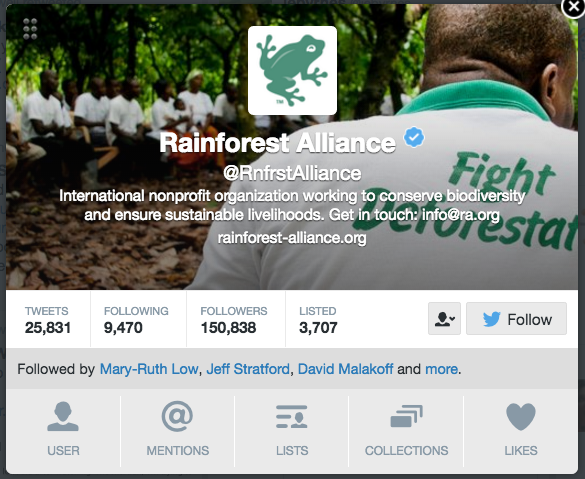The width and height of the screenshot is (585, 479).
Task: Open the Likes heart icon
Action: tap(521, 417)
